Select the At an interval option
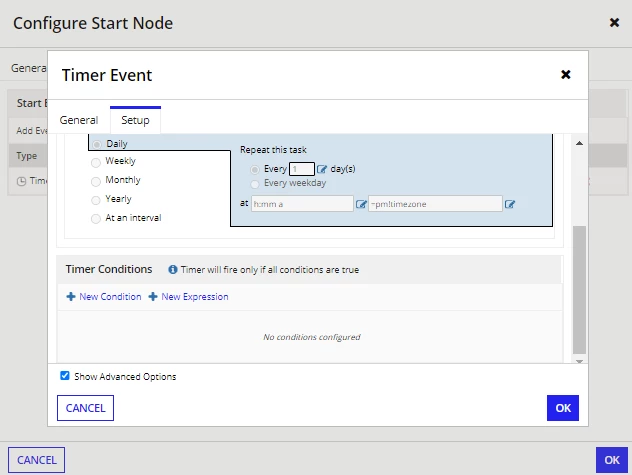The image size is (632, 475). [x=96, y=219]
